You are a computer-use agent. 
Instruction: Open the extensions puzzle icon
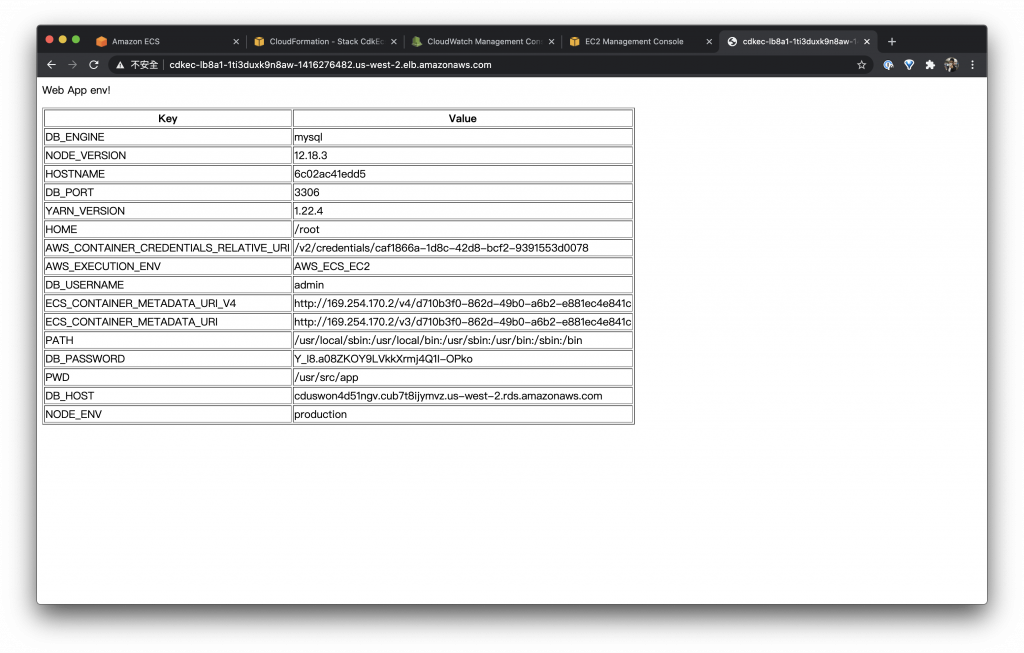(x=930, y=65)
